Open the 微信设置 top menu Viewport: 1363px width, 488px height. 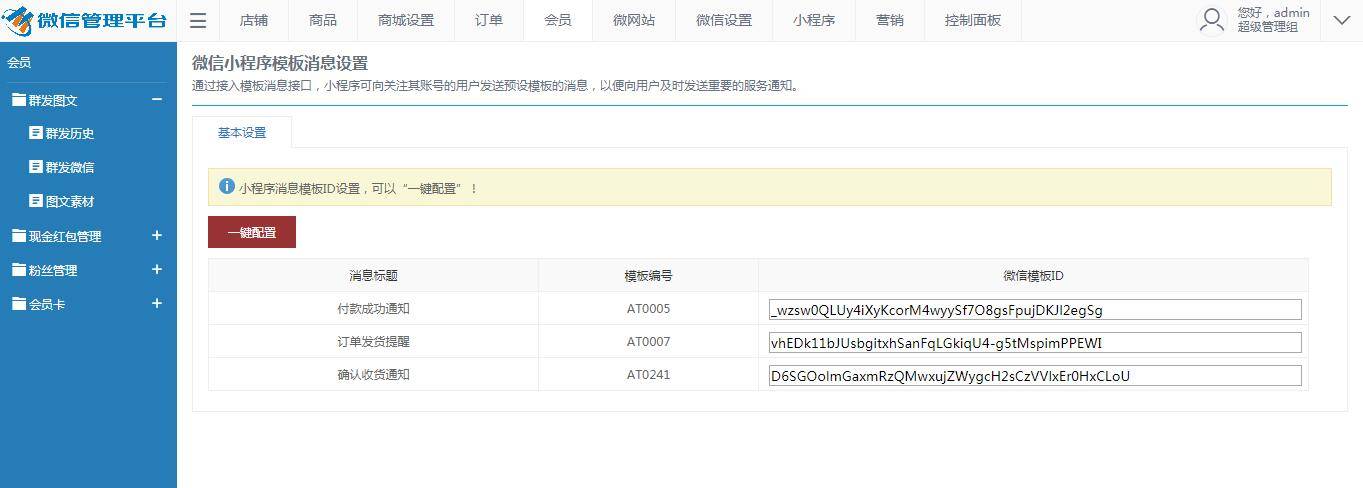pyautogui.click(x=724, y=20)
